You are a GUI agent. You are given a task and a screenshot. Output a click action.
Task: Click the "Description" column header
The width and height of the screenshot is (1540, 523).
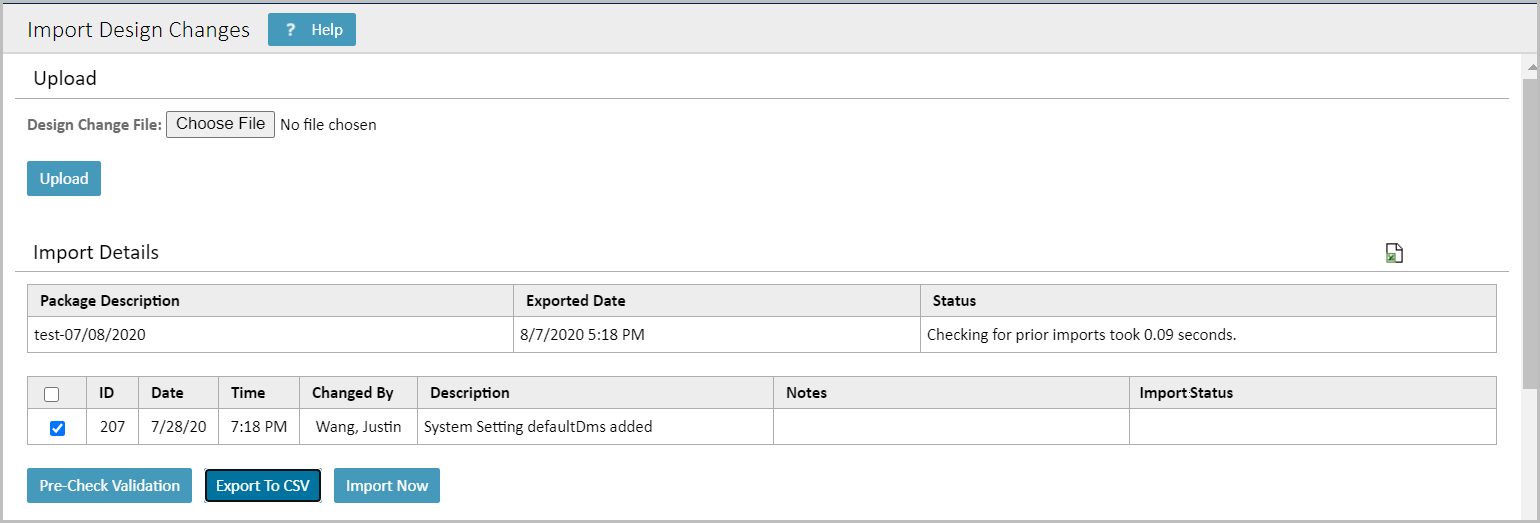tap(596, 393)
